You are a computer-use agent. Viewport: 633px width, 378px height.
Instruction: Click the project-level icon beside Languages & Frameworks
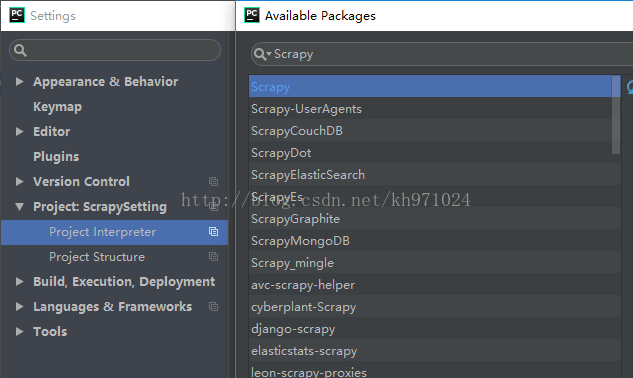tap(214, 307)
